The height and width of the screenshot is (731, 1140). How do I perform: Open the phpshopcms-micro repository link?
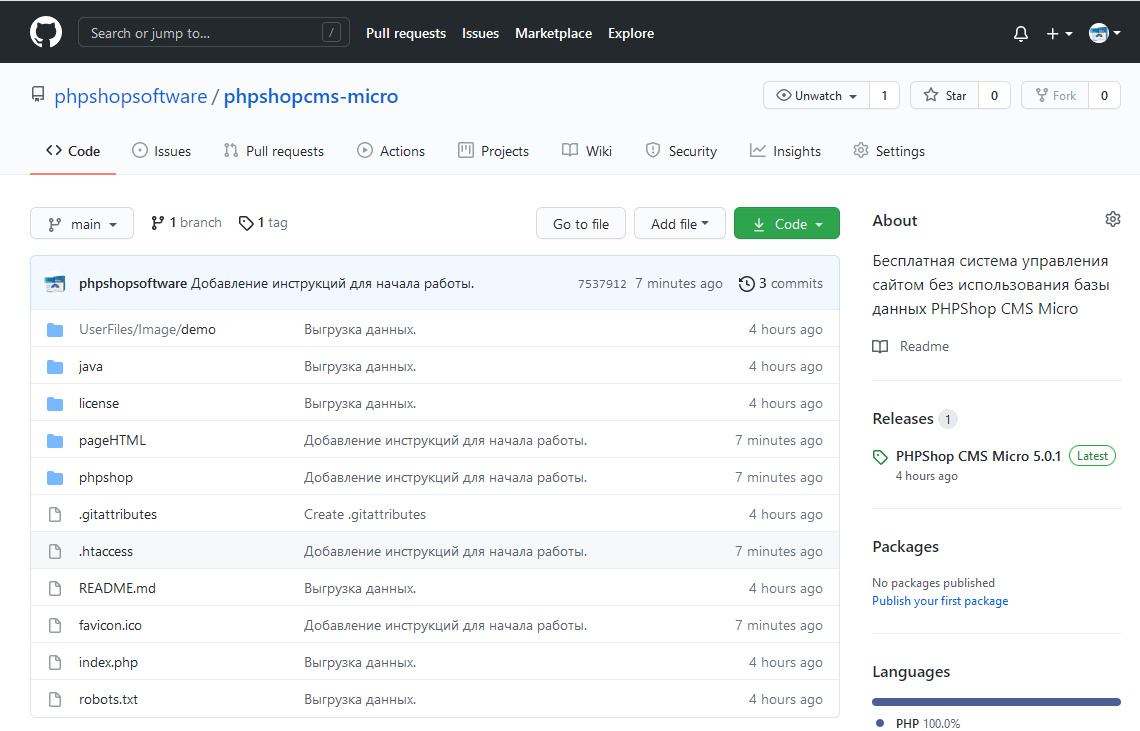310,96
